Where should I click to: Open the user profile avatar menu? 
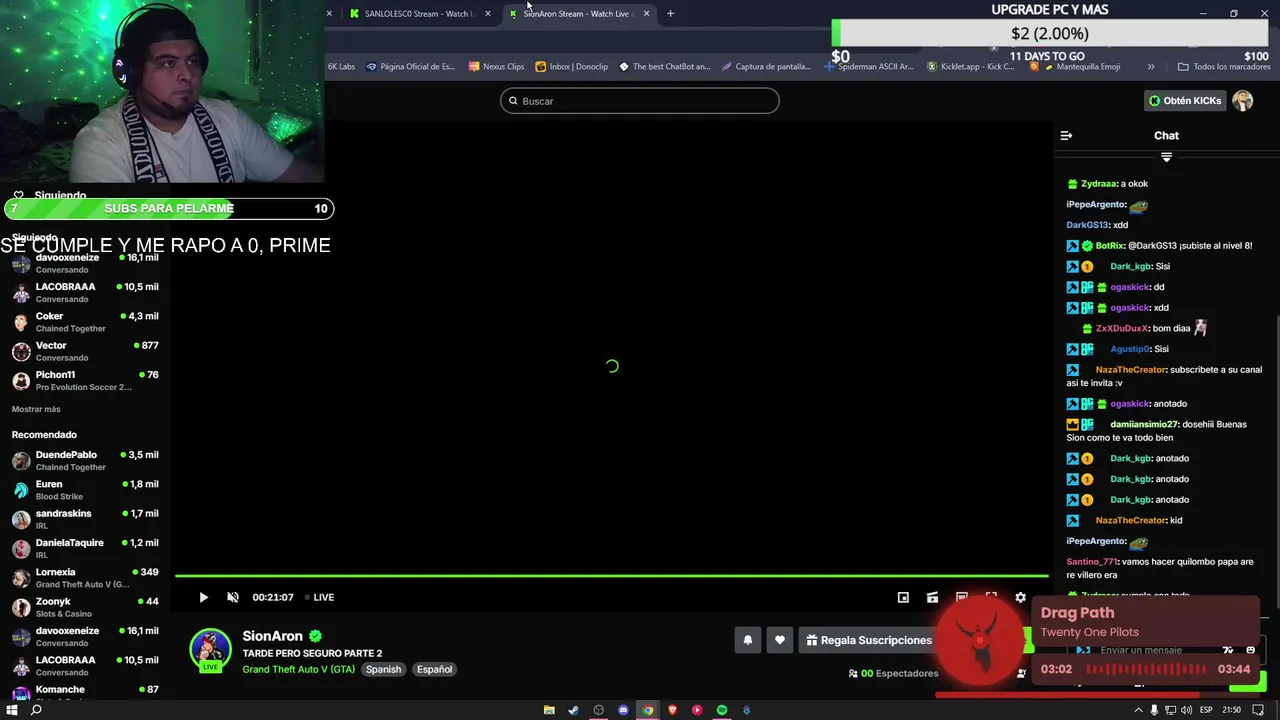click(1242, 101)
